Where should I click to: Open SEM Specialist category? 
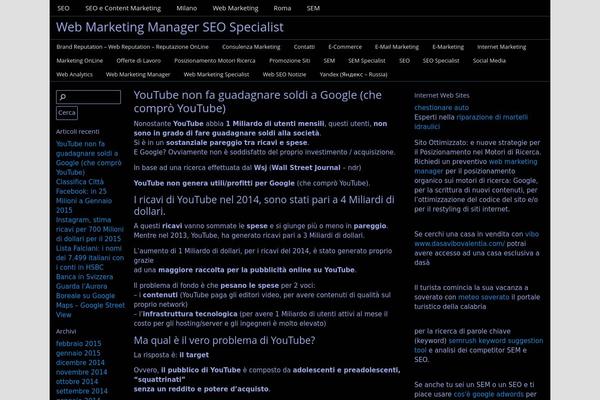[x=367, y=61]
